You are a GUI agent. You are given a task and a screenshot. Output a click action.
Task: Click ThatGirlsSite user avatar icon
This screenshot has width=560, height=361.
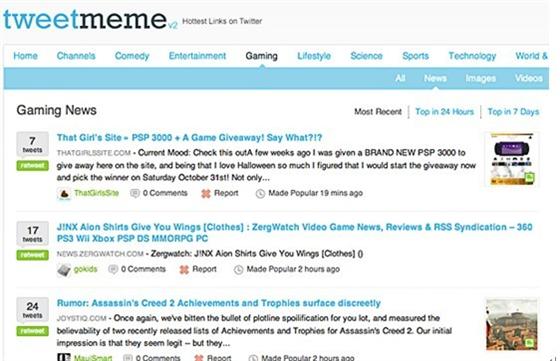[64, 194]
